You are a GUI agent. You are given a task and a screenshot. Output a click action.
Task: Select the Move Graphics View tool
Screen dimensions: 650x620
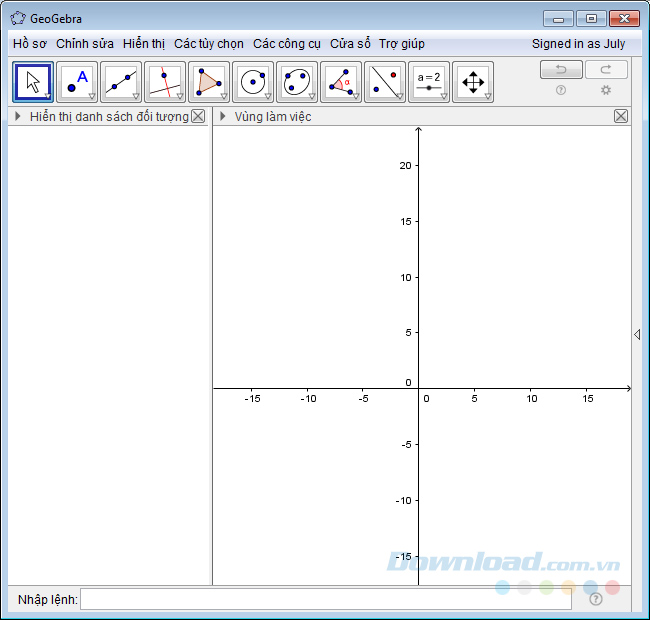(473, 82)
